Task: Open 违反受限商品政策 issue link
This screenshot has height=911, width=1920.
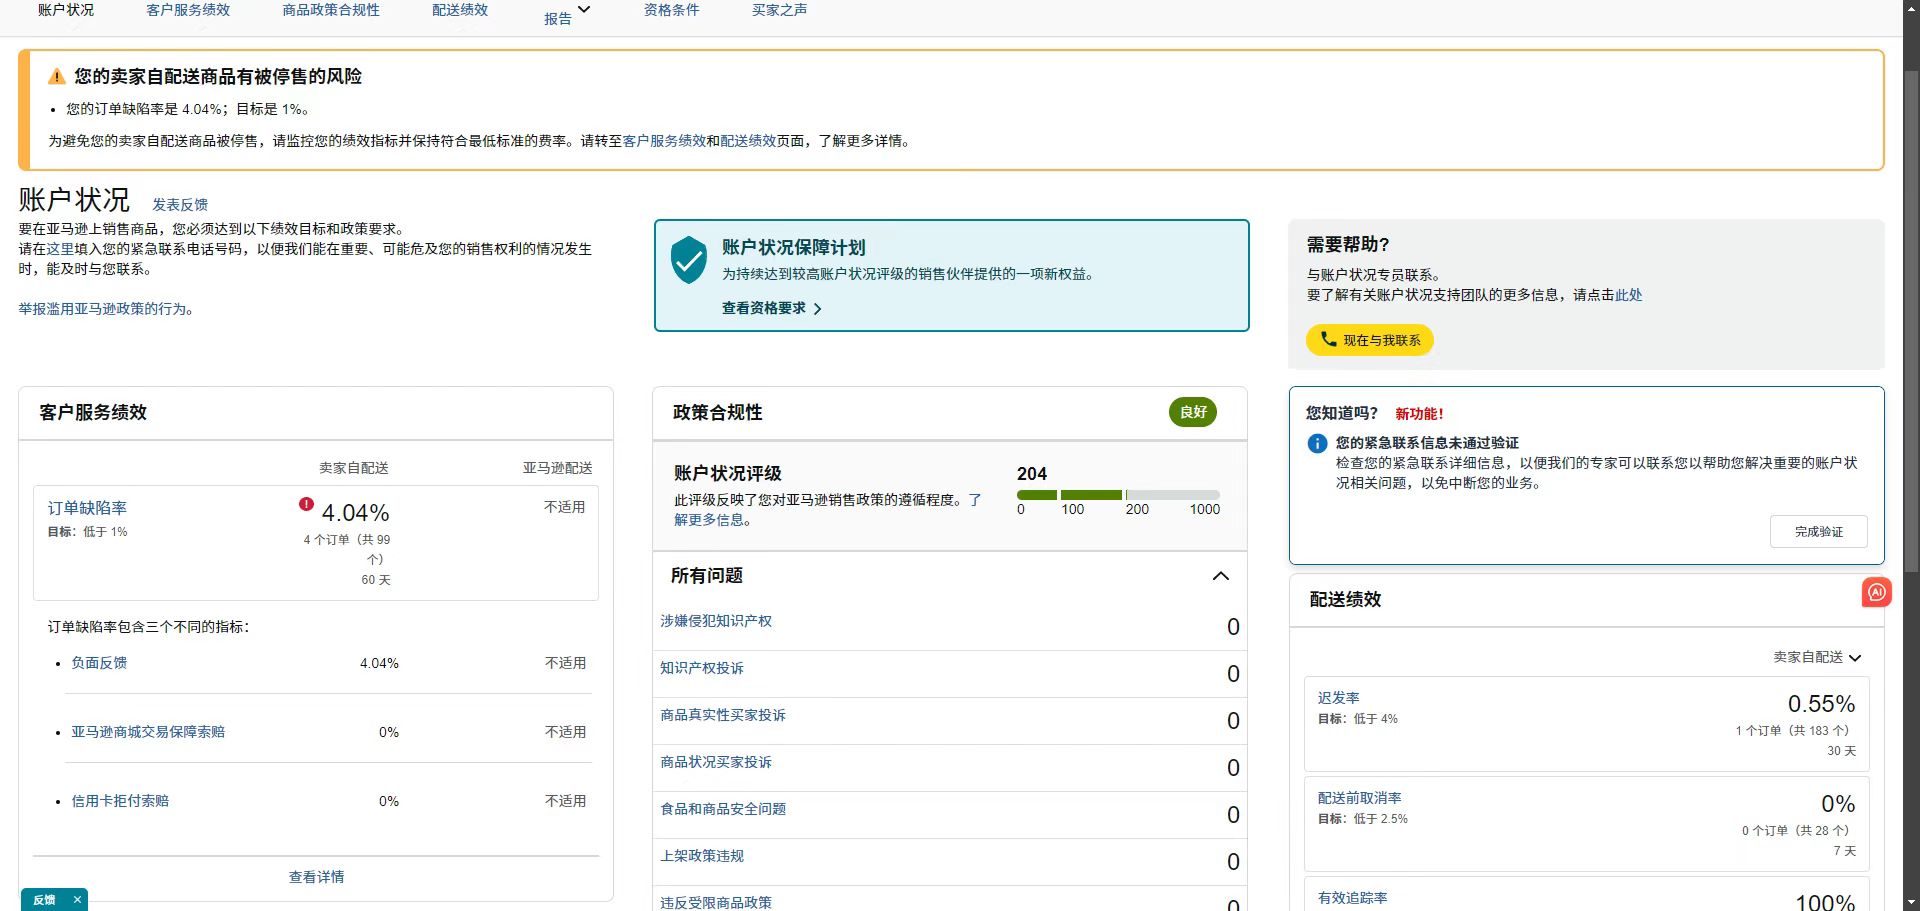Action: click(x=716, y=902)
